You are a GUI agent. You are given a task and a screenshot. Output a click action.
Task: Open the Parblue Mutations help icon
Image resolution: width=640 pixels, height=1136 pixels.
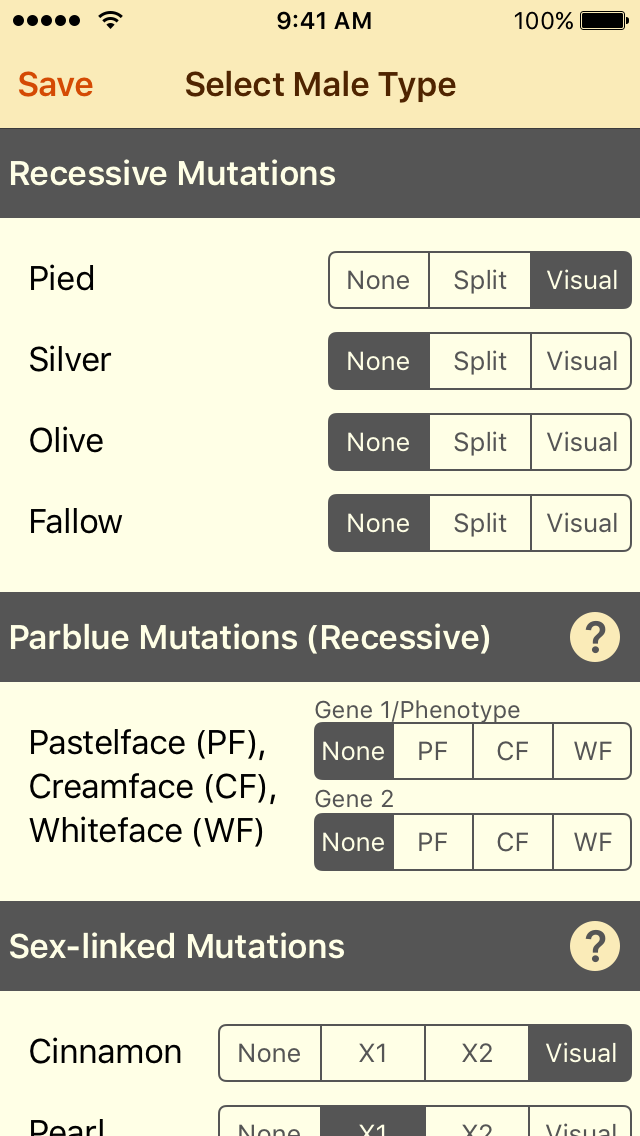[x=595, y=637]
